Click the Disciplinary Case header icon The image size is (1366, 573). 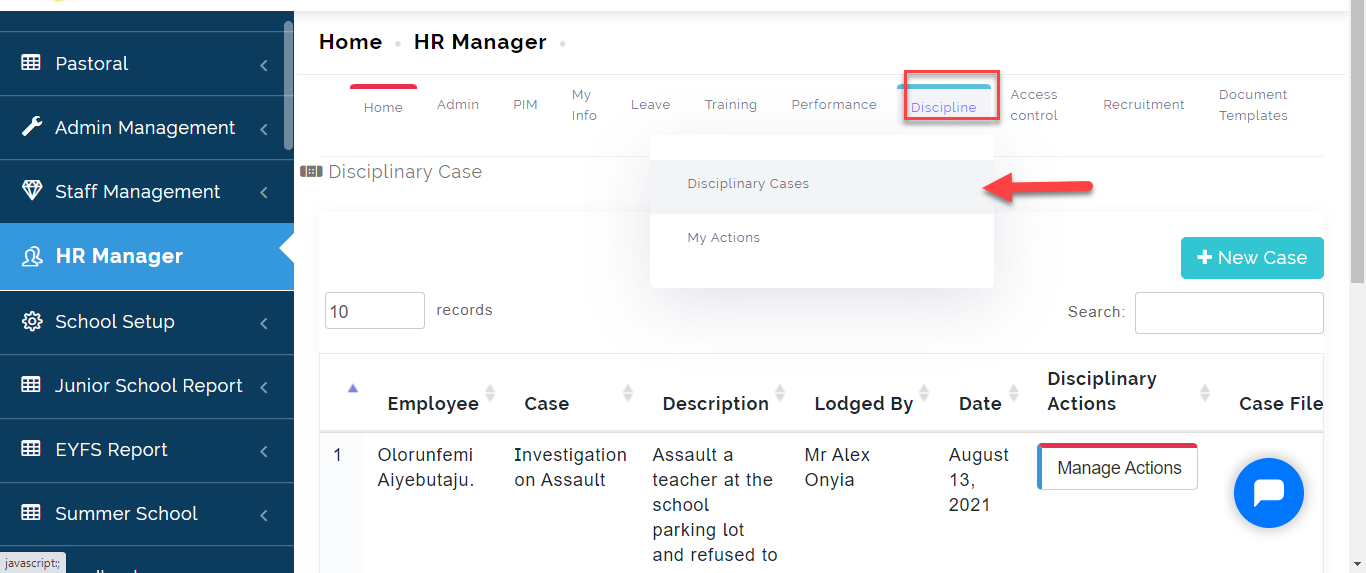(x=311, y=172)
